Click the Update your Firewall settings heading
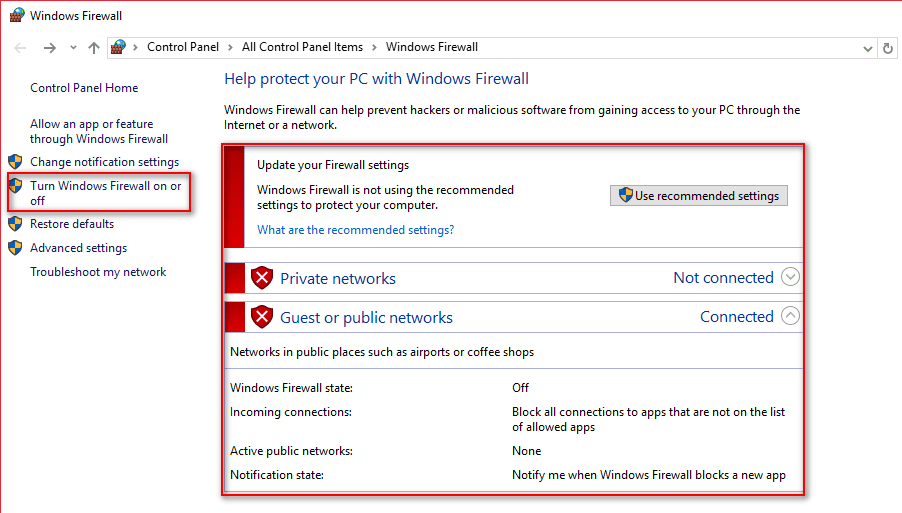Screen dimensions: 902x513 click(333, 165)
